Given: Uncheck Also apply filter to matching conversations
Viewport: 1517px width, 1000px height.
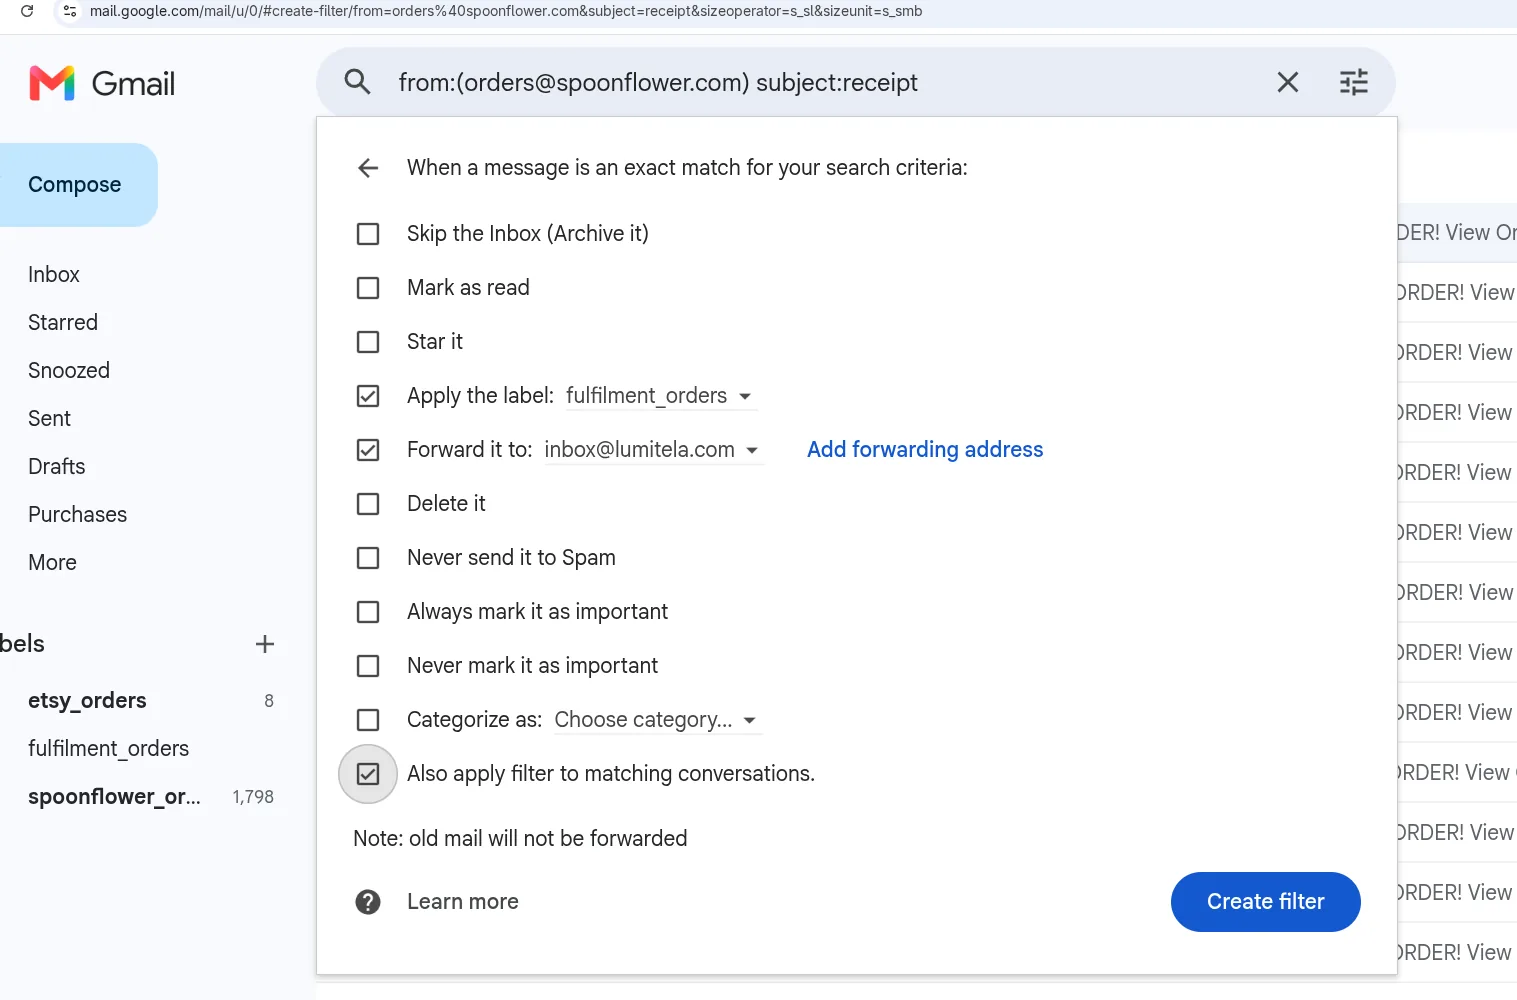Looking at the screenshot, I should point(368,774).
